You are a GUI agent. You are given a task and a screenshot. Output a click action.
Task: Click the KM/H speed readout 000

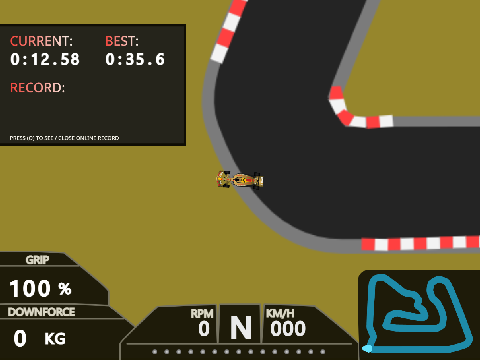(x=288, y=329)
